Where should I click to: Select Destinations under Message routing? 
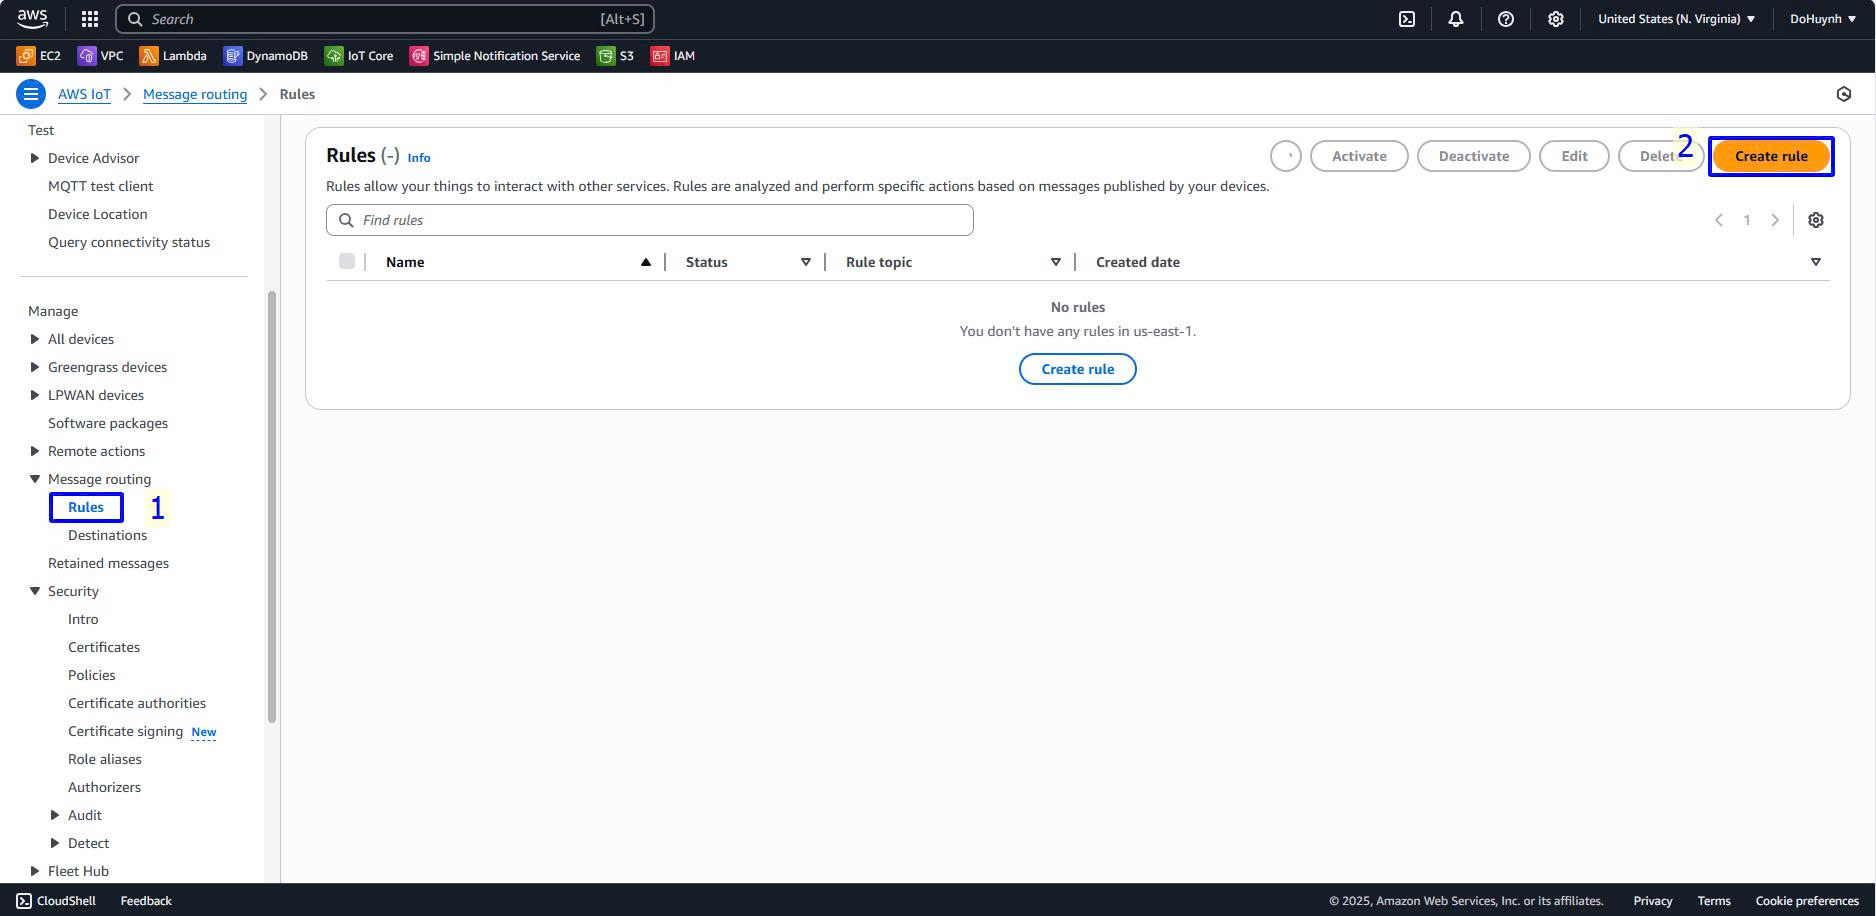(107, 535)
